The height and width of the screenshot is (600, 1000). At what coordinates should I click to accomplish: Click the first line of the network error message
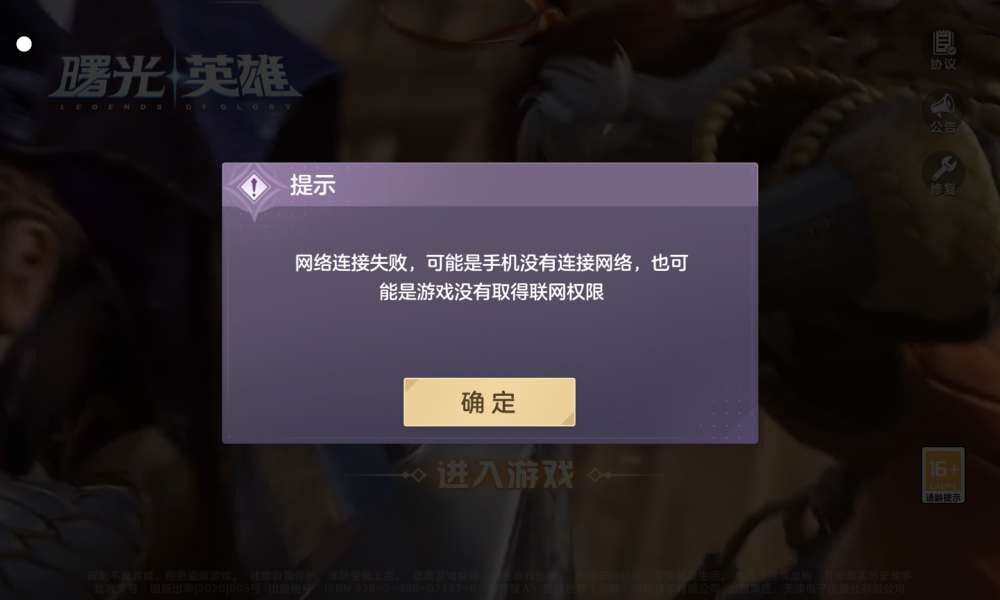tap(491, 263)
